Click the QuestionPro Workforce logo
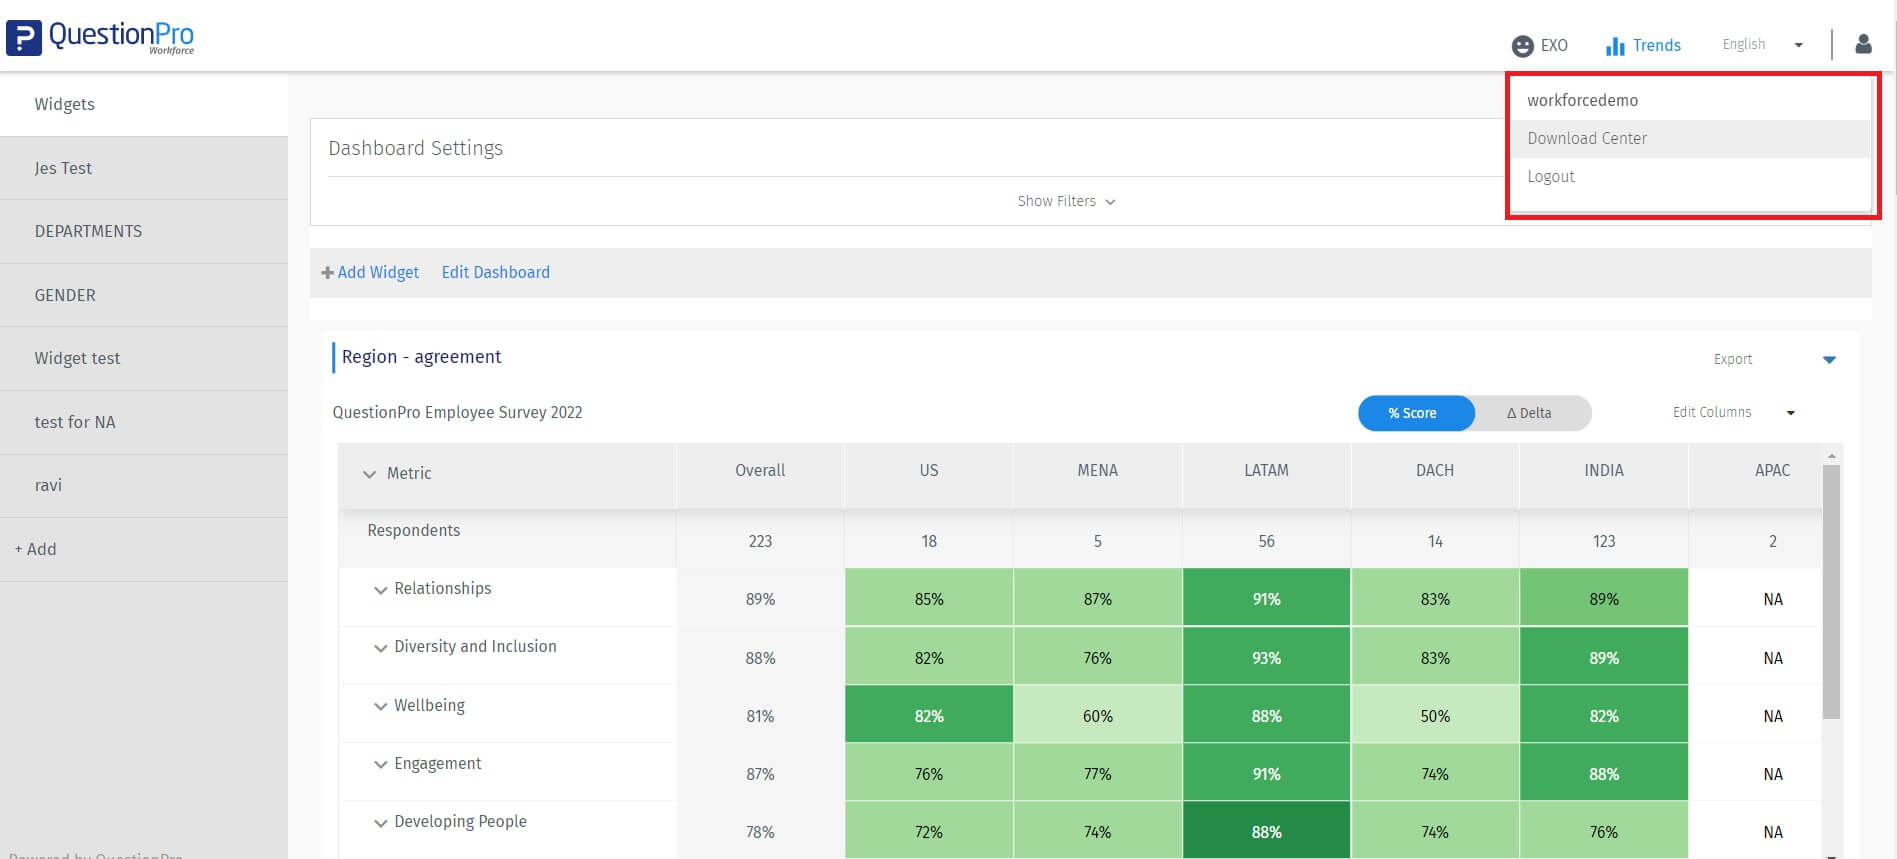 tap(100, 37)
